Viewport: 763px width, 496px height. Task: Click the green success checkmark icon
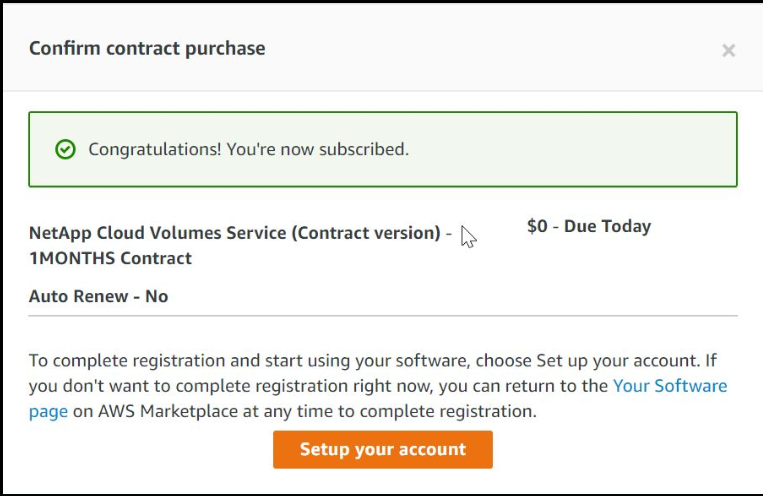[x=65, y=149]
